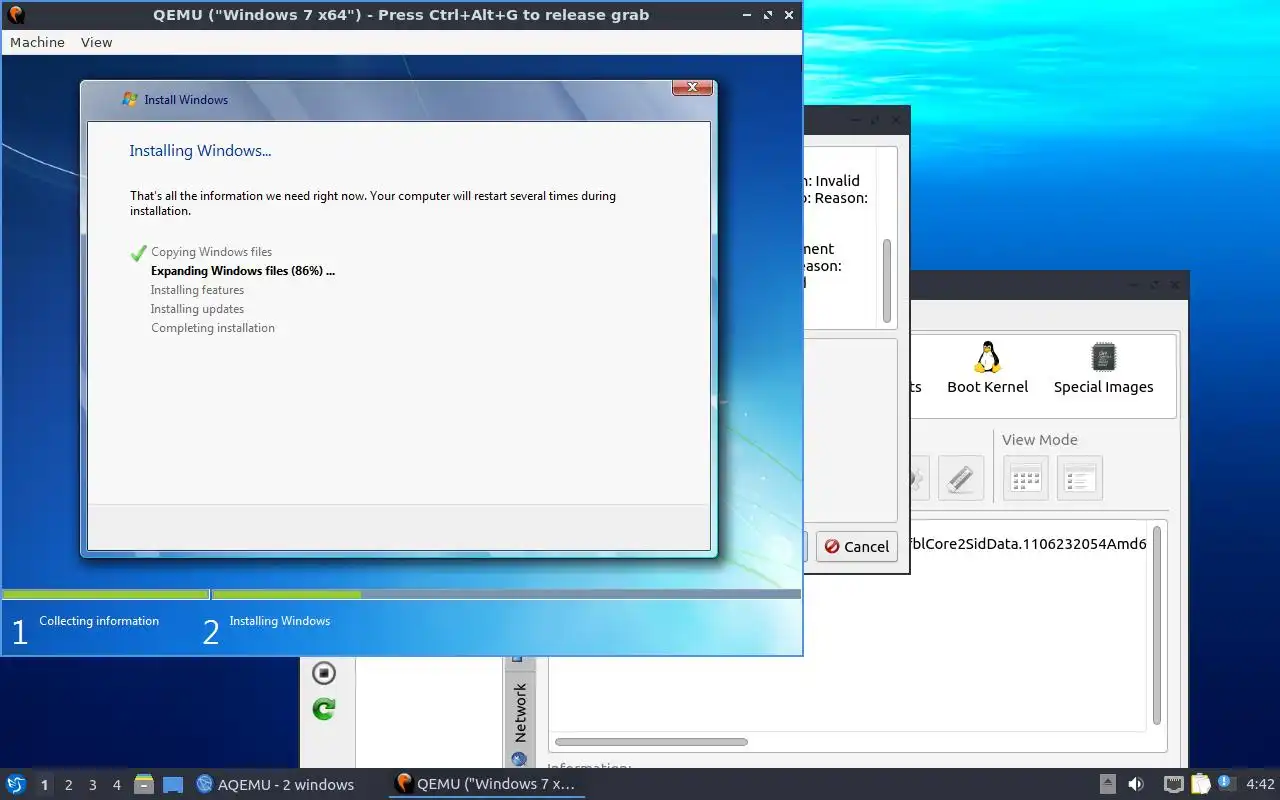Open Special Images in AQEMU window

pos(1103,368)
